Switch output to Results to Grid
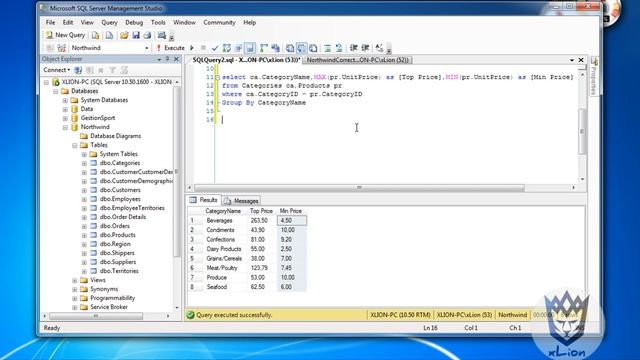640x360 pixels. pos(301,48)
